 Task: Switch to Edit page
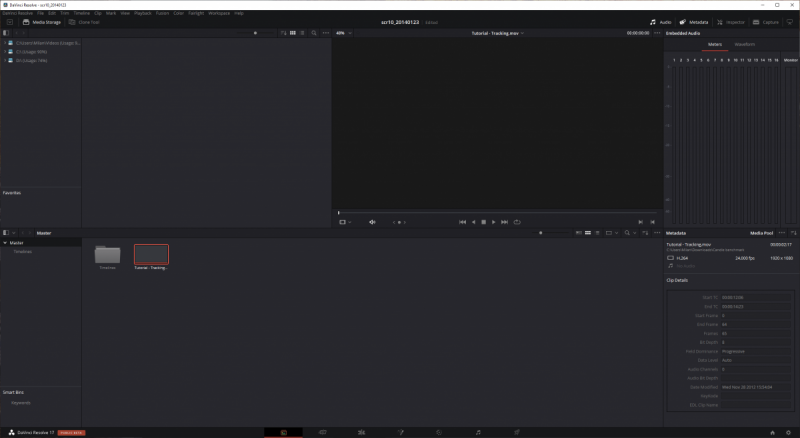click(x=361, y=432)
